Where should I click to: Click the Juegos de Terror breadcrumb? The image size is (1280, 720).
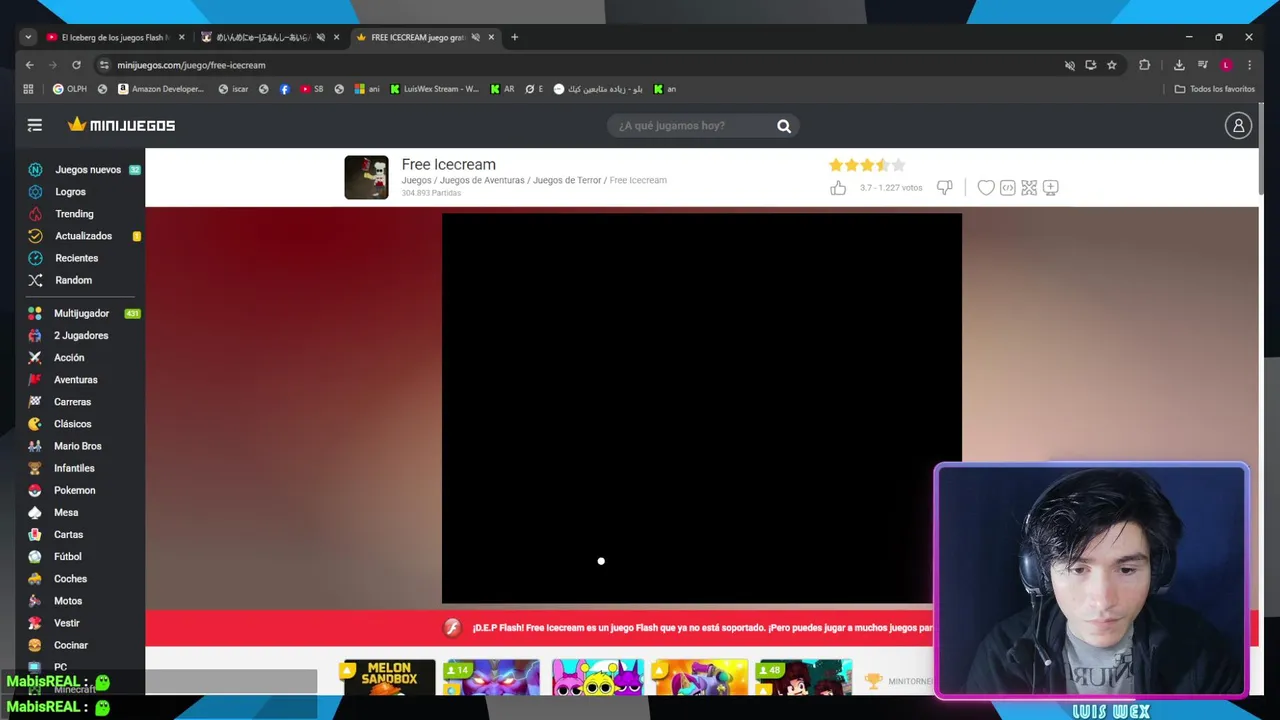[567, 180]
